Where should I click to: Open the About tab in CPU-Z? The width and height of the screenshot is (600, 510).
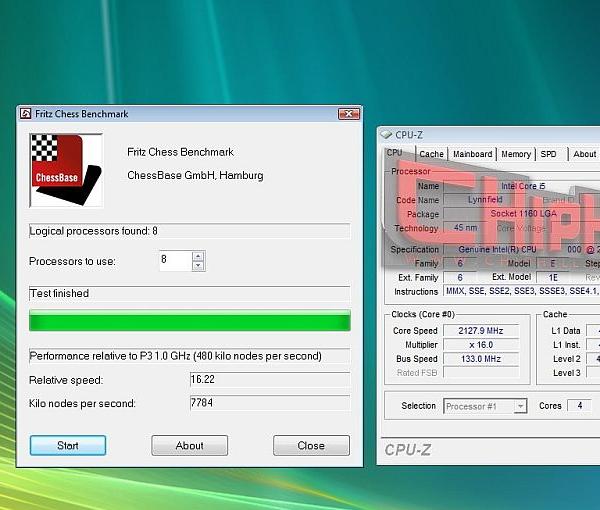pos(584,154)
